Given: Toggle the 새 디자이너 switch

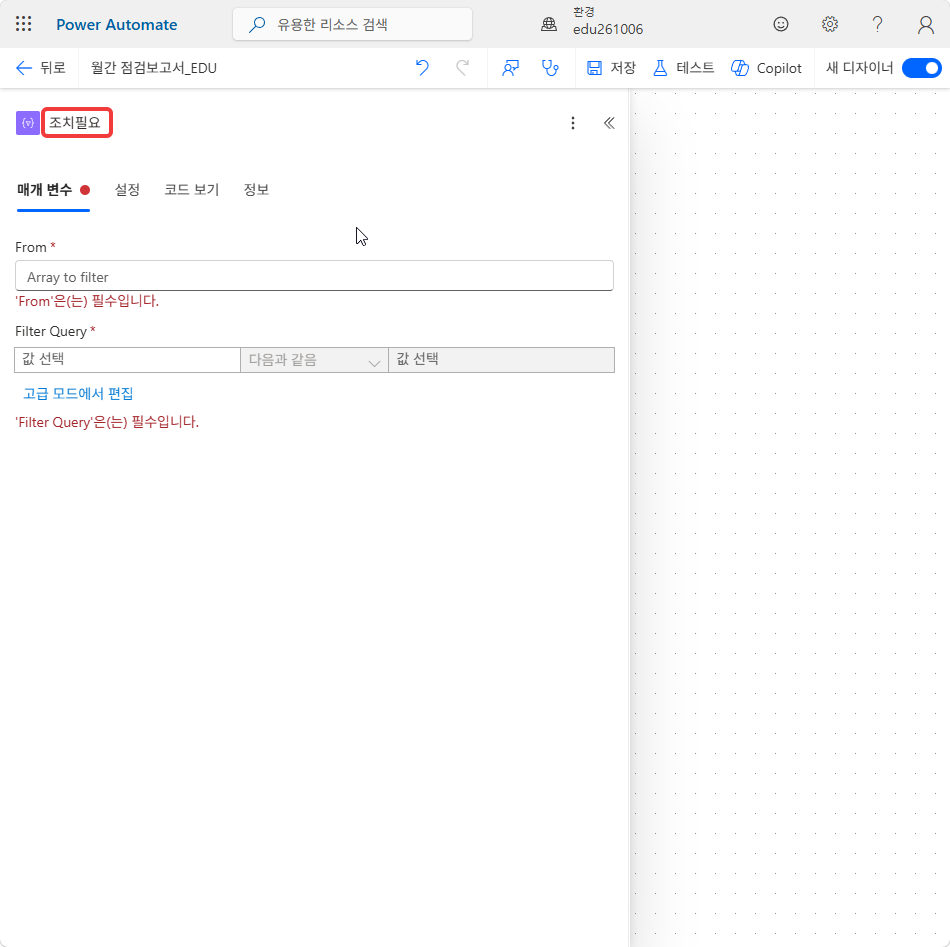Looking at the screenshot, I should click(921, 68).
